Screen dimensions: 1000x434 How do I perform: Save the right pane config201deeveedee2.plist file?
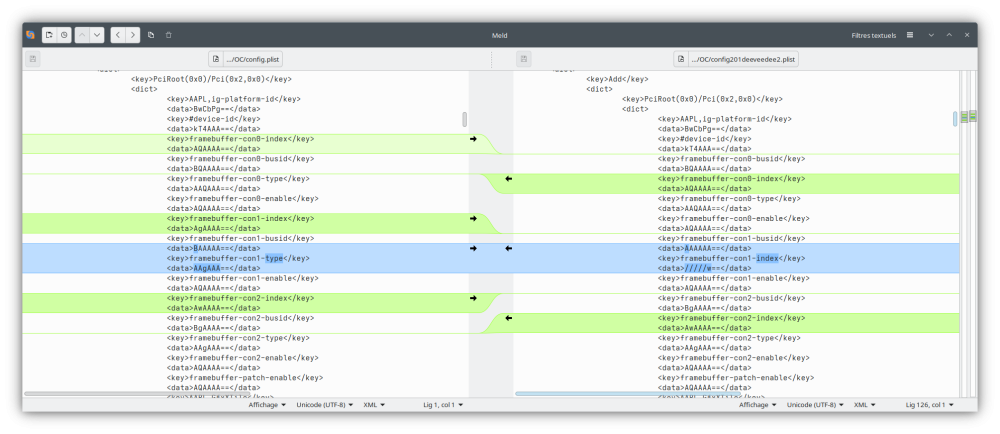[524, 59]
